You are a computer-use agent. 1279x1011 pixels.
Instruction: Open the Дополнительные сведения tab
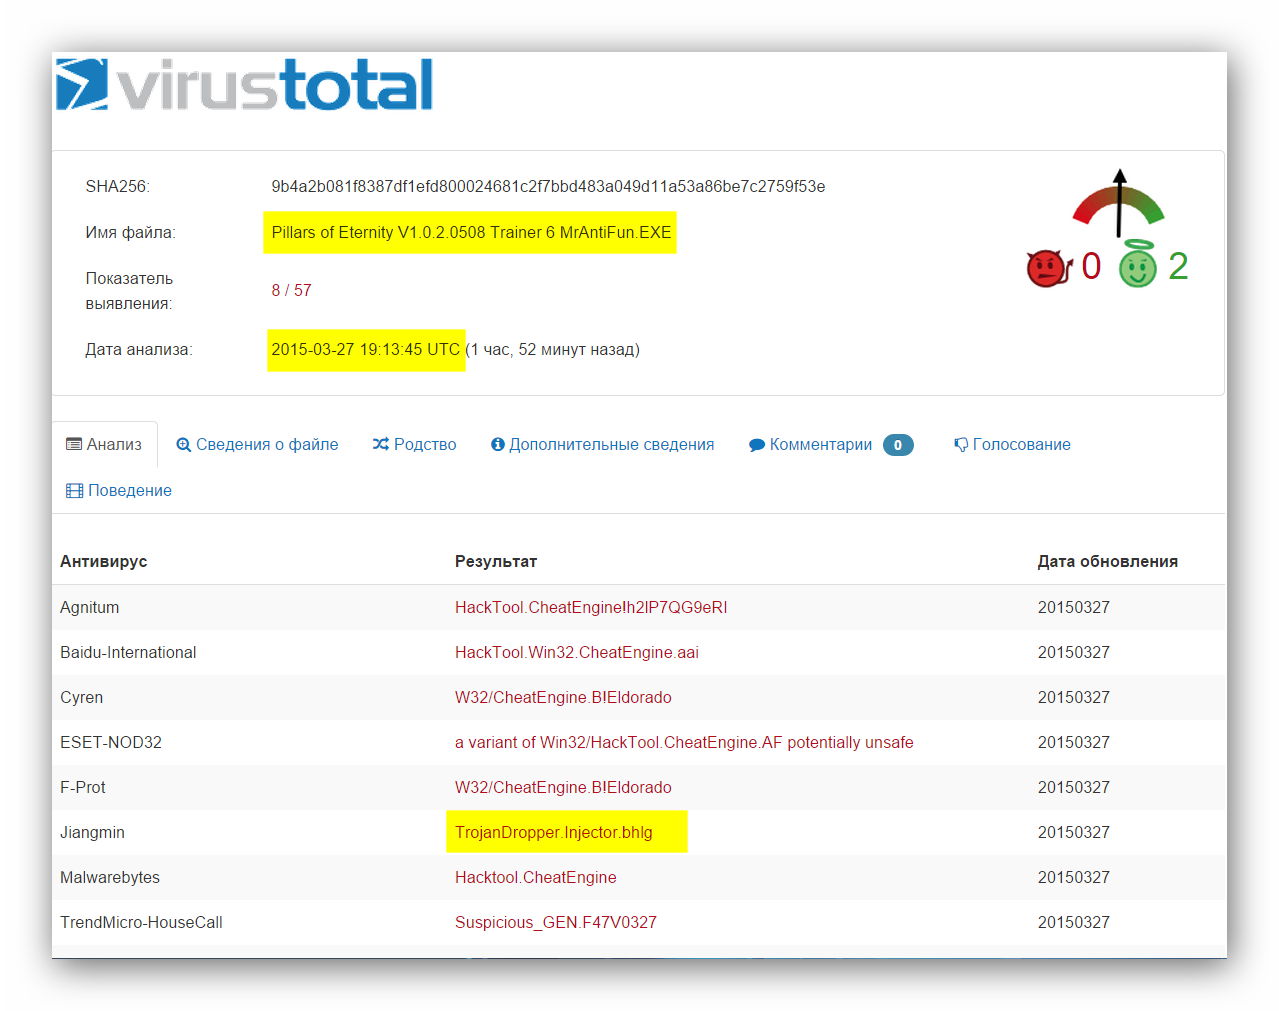tap(602, 444)
